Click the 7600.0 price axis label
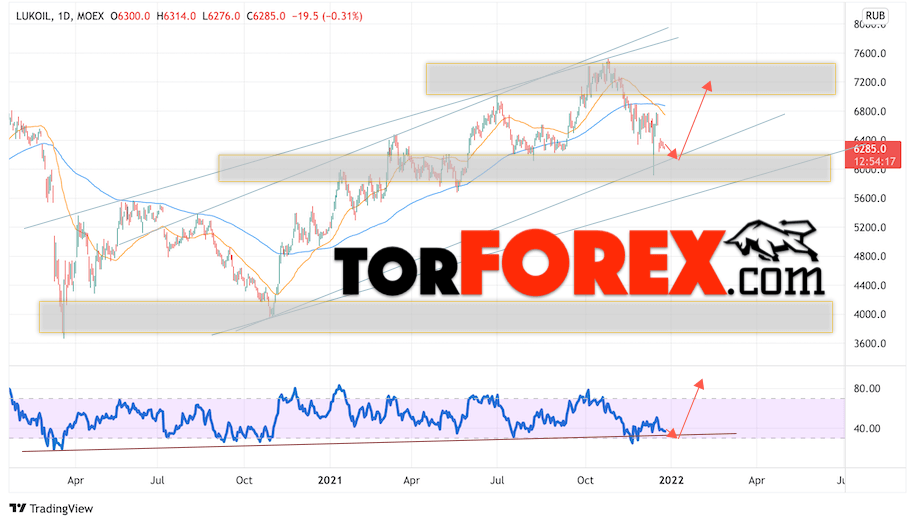Viewport: 915px width, 524px height. click(869, 54)
